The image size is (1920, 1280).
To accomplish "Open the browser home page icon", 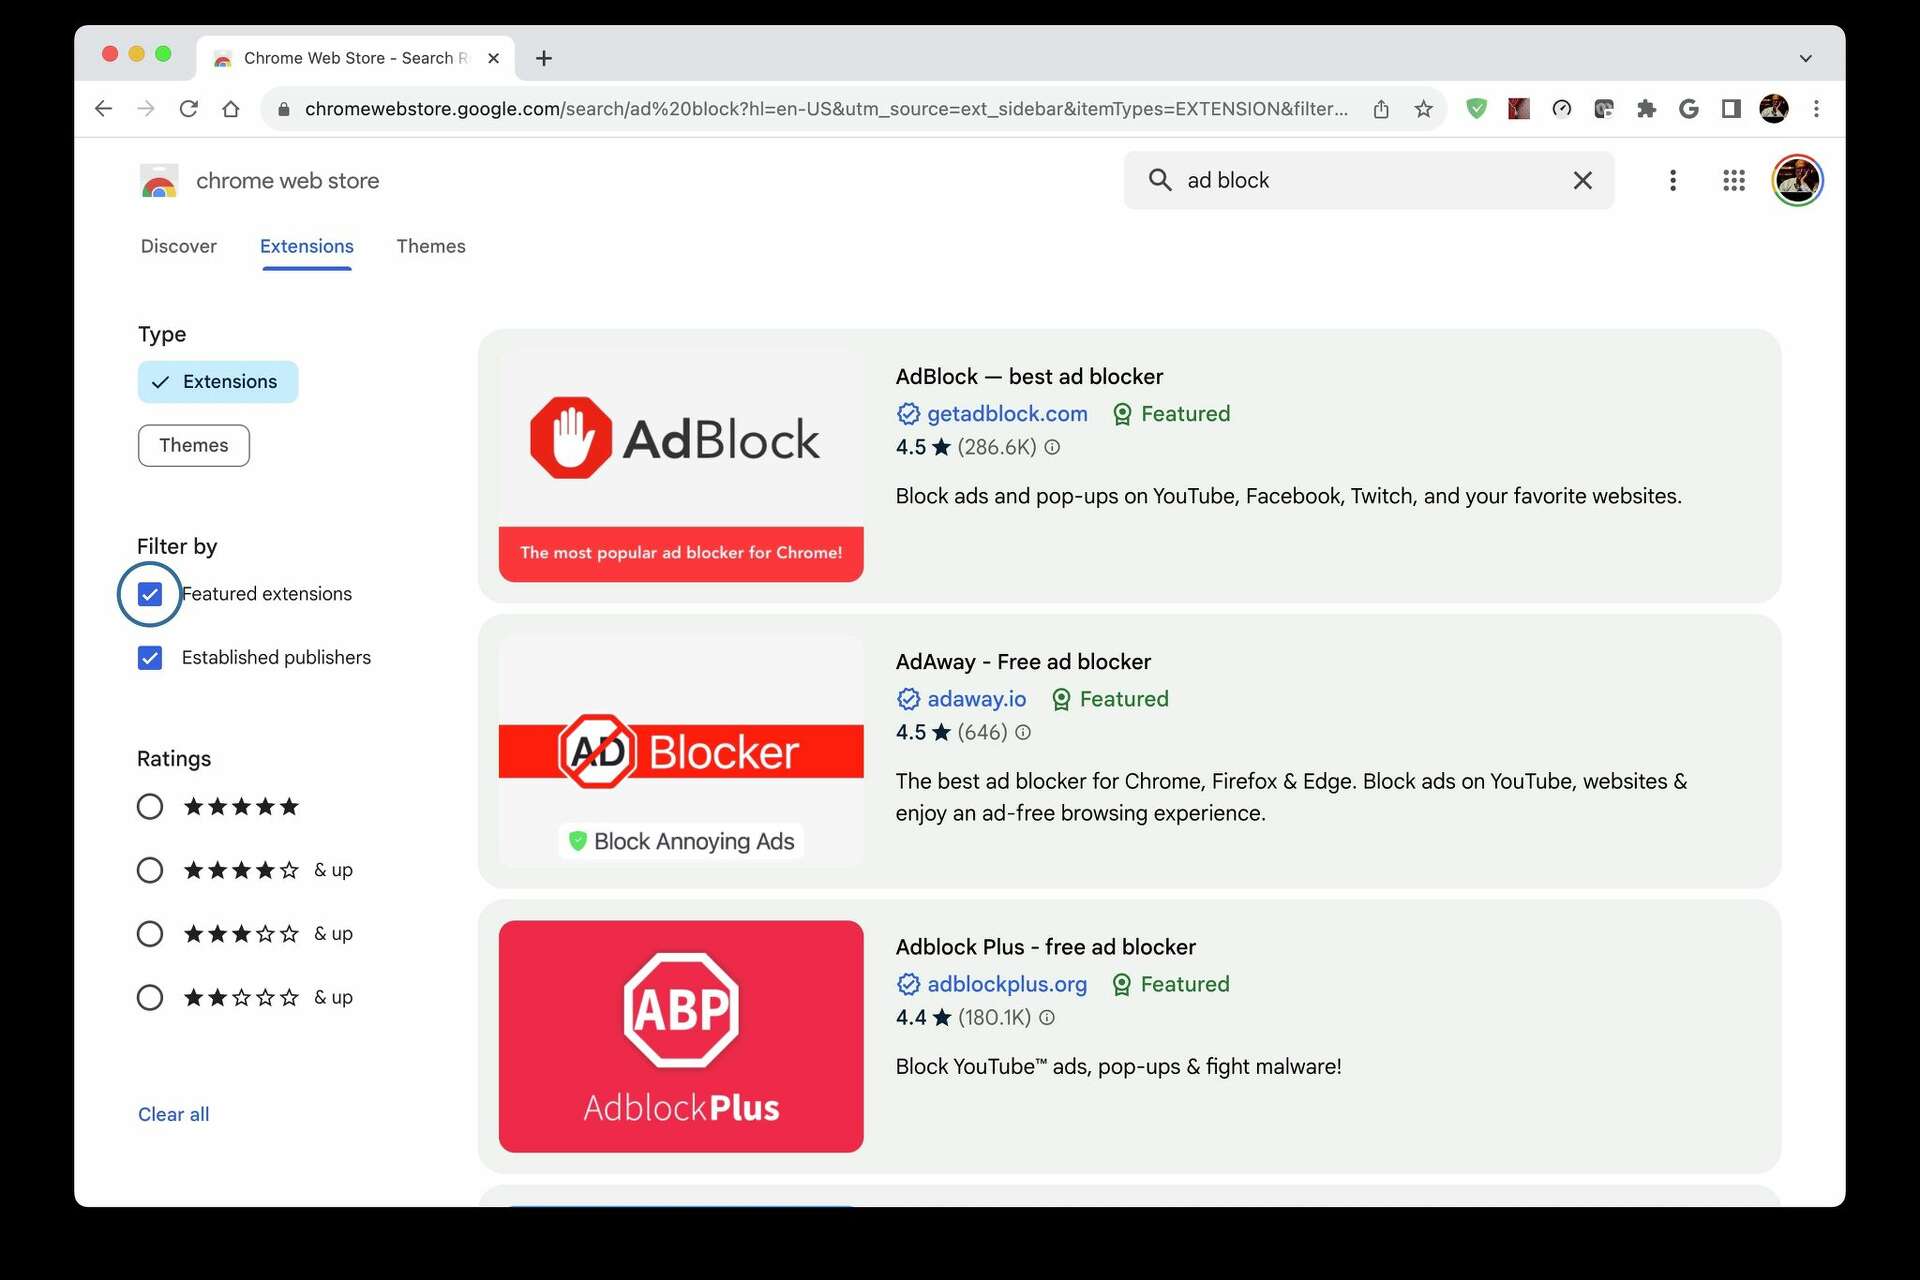I will 231,108.
